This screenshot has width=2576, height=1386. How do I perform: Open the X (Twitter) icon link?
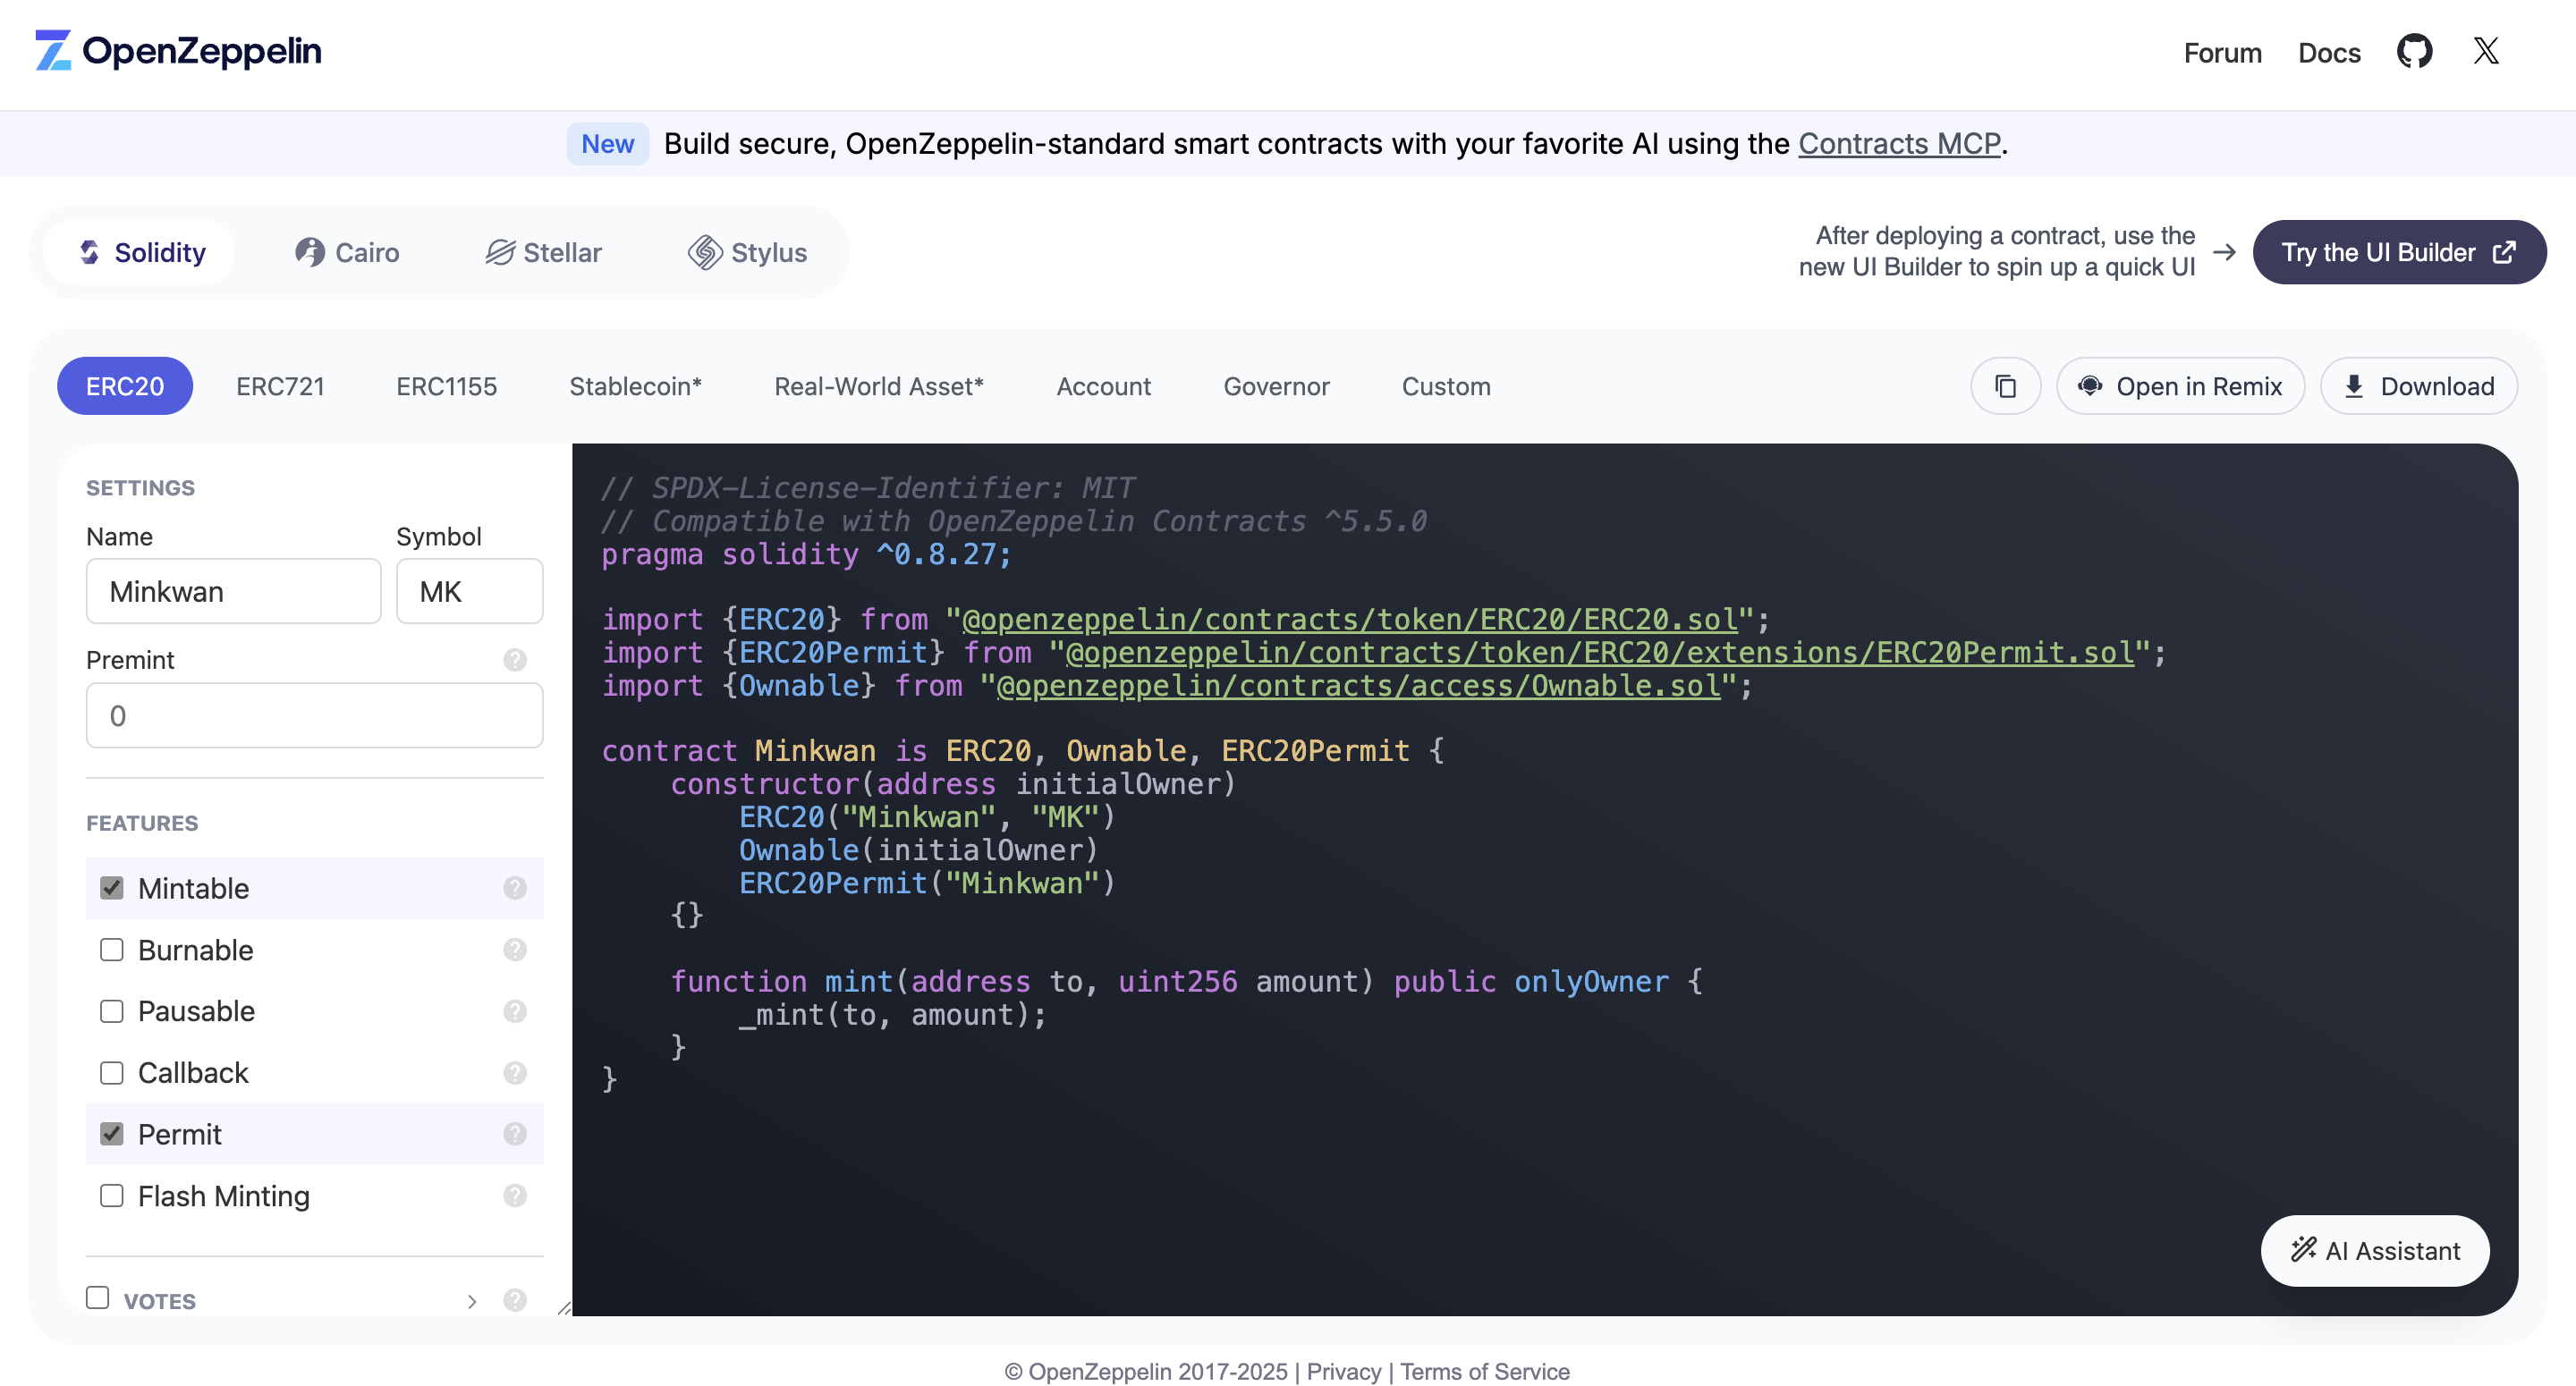pos(2486,52)
